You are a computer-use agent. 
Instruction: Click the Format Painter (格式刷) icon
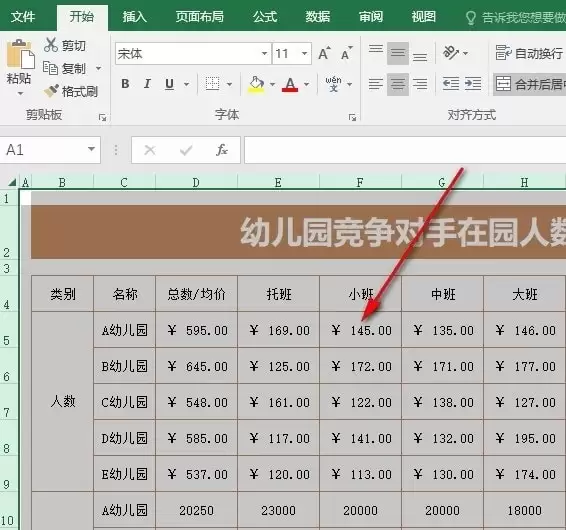click(51, 91)
